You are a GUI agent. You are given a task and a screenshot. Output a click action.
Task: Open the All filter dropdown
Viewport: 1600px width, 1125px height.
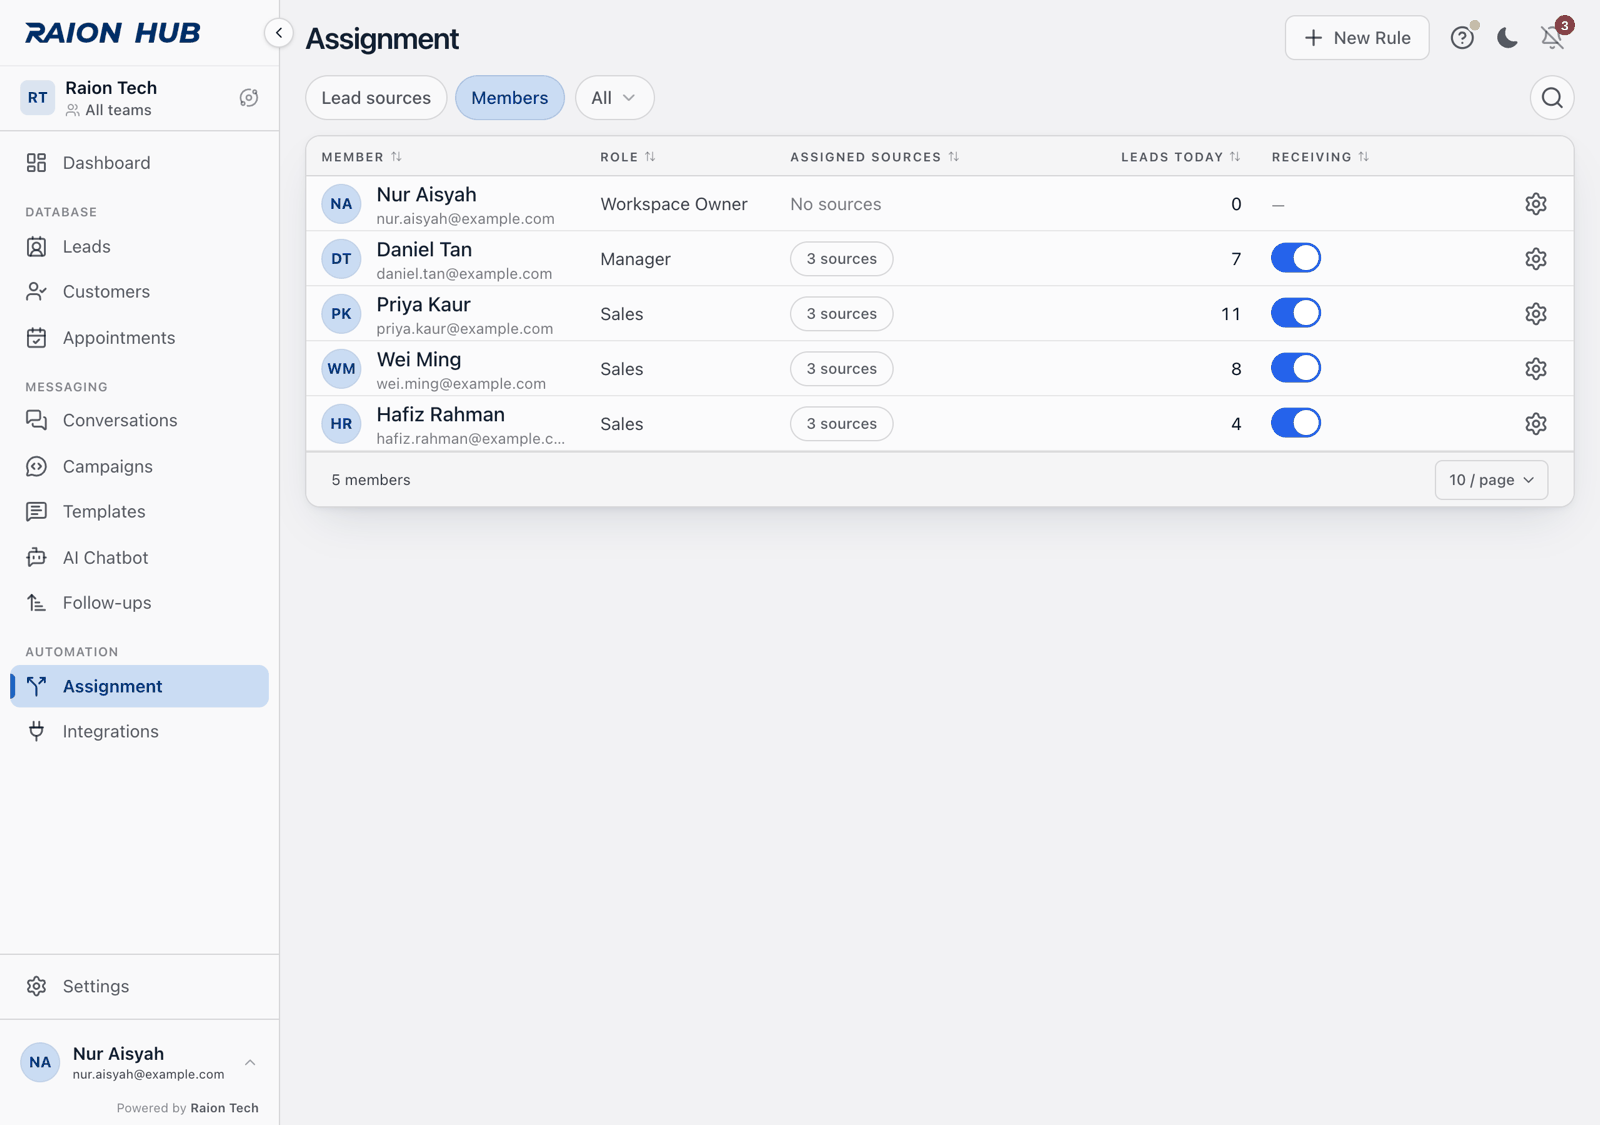tap(614, 98)
